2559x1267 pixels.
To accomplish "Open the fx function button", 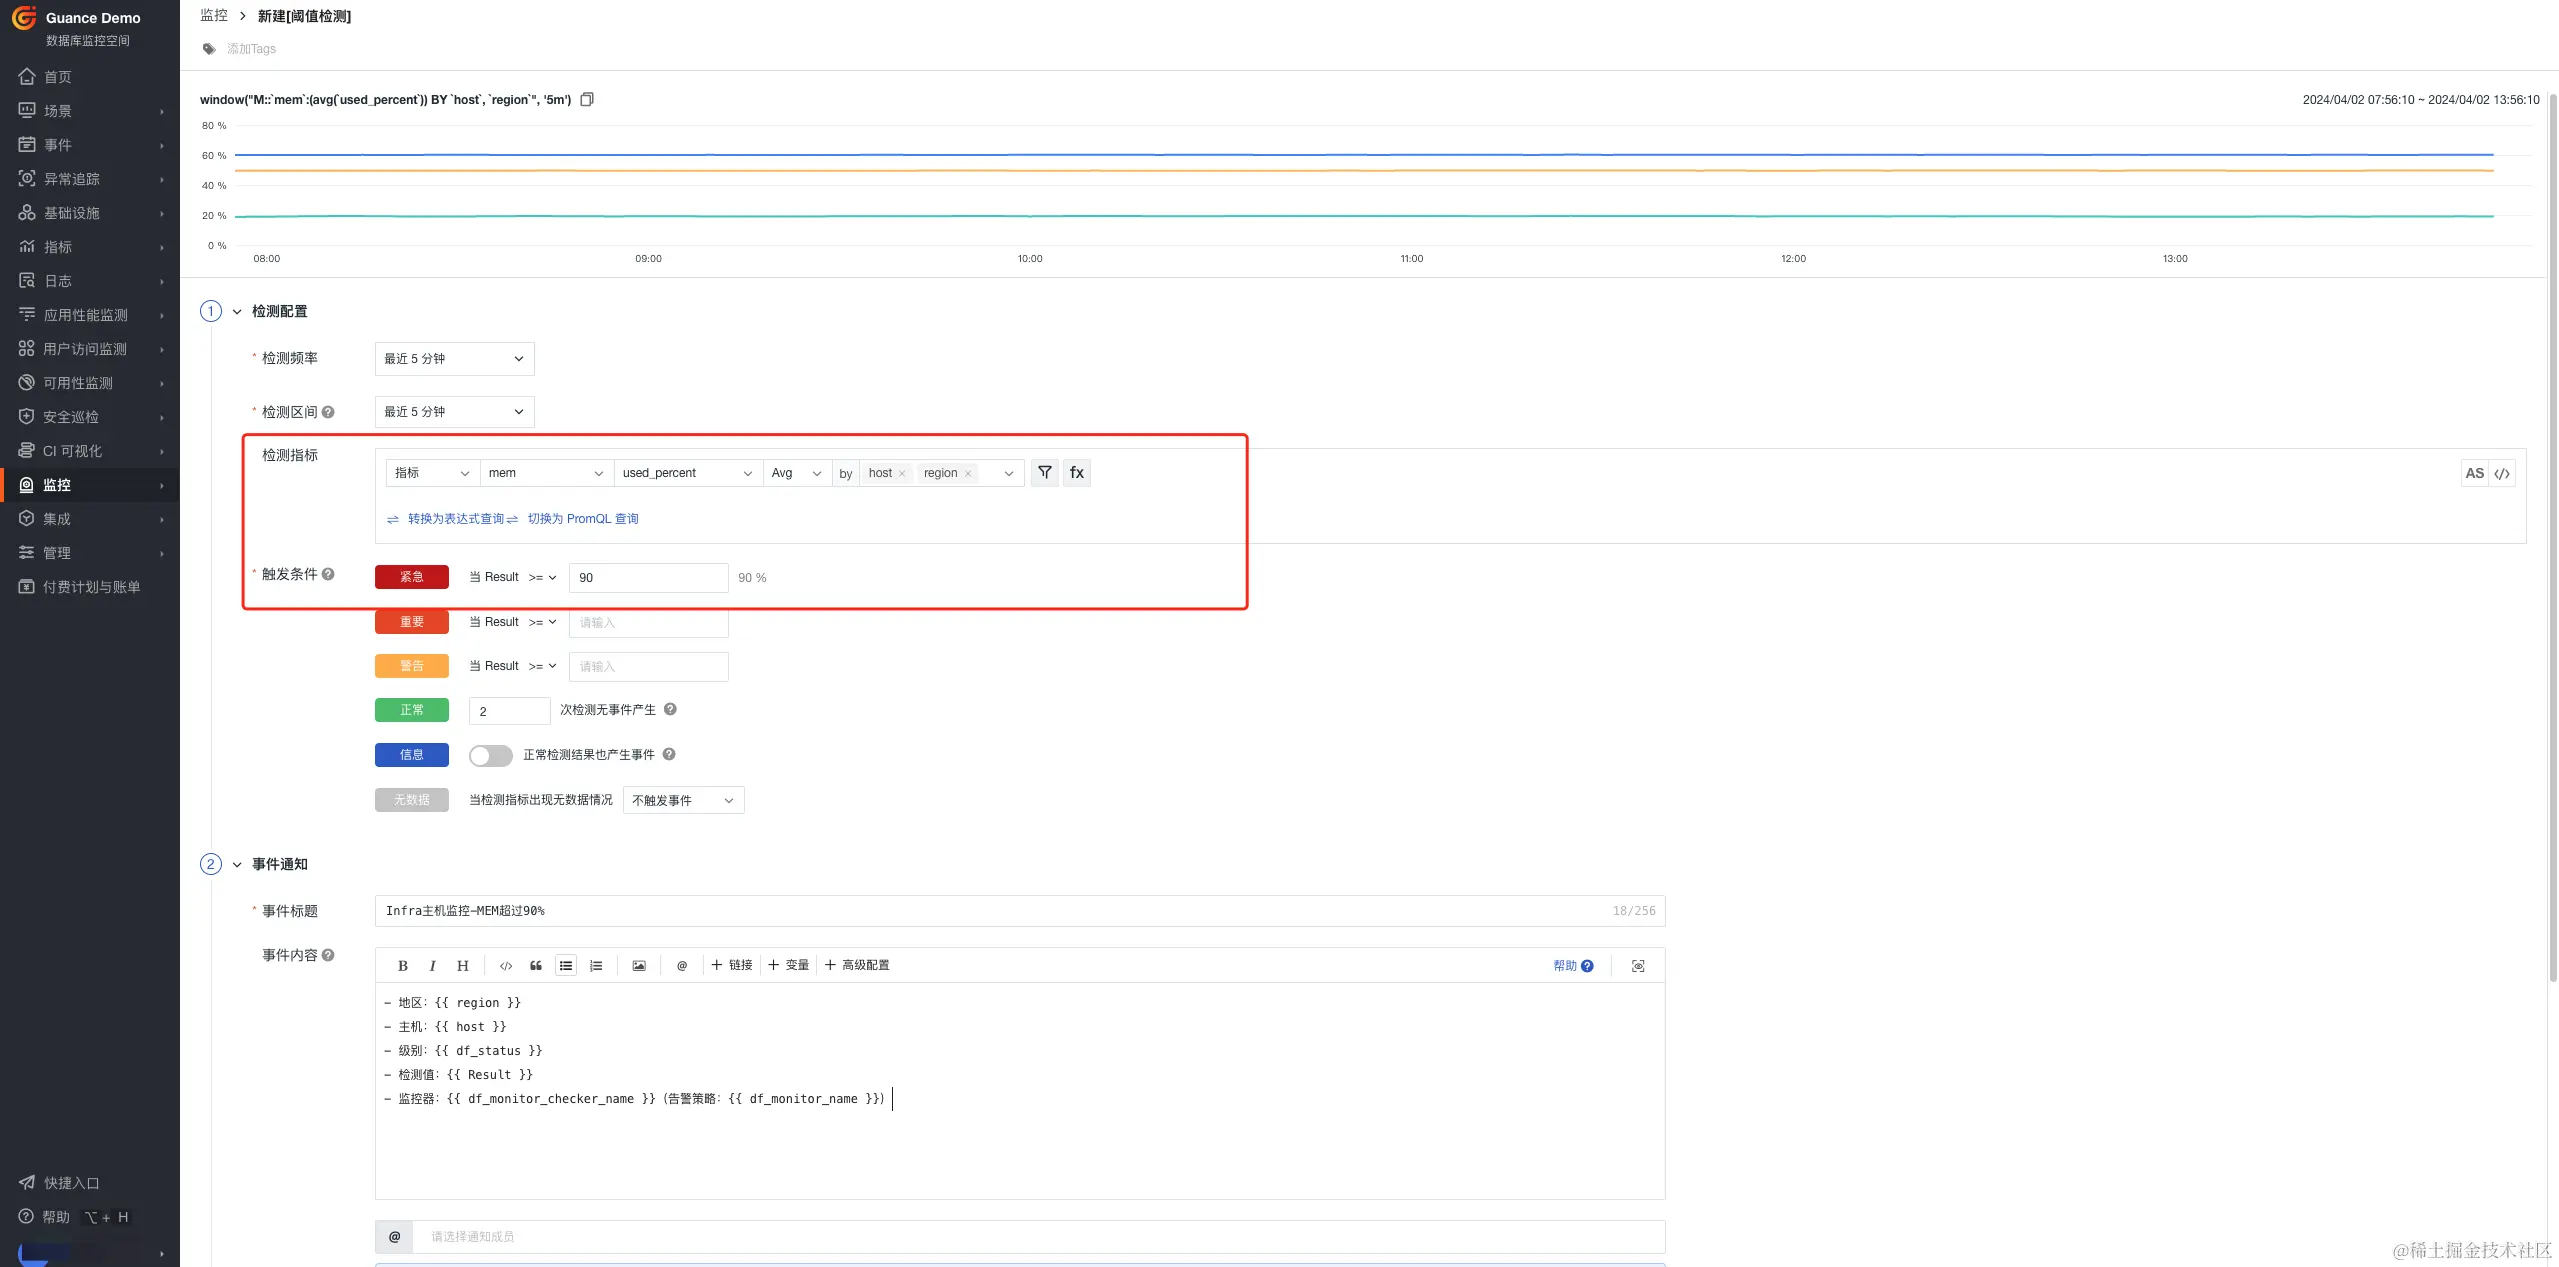I will (1076, 473).
